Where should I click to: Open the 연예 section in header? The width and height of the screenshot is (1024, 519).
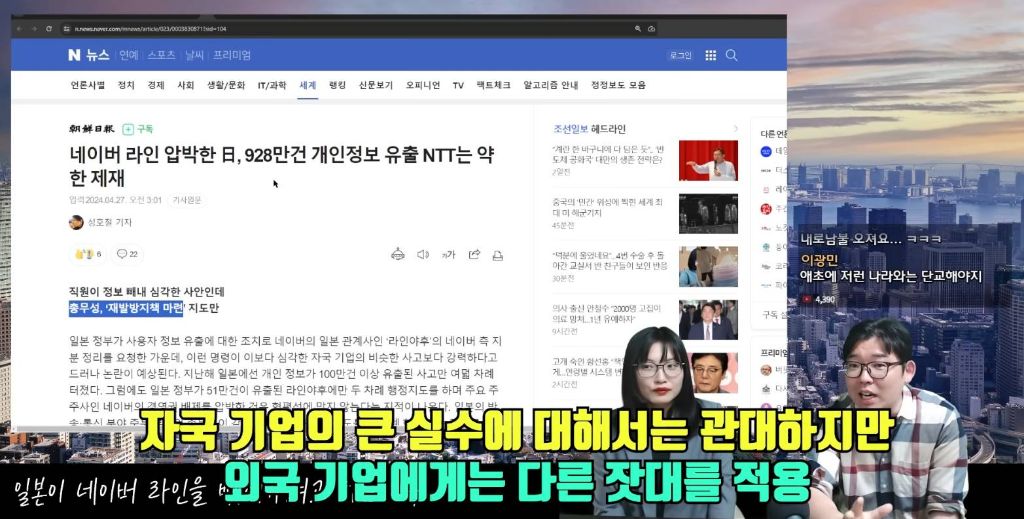(129, 55)
